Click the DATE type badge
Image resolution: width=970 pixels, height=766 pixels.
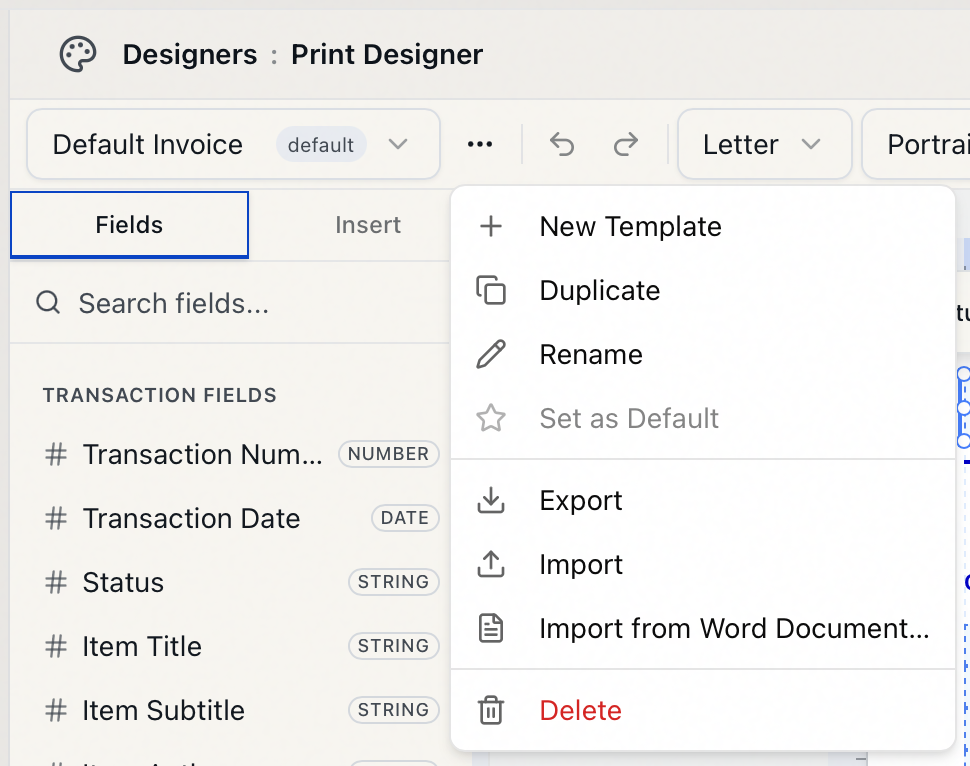tap(405, 518)
